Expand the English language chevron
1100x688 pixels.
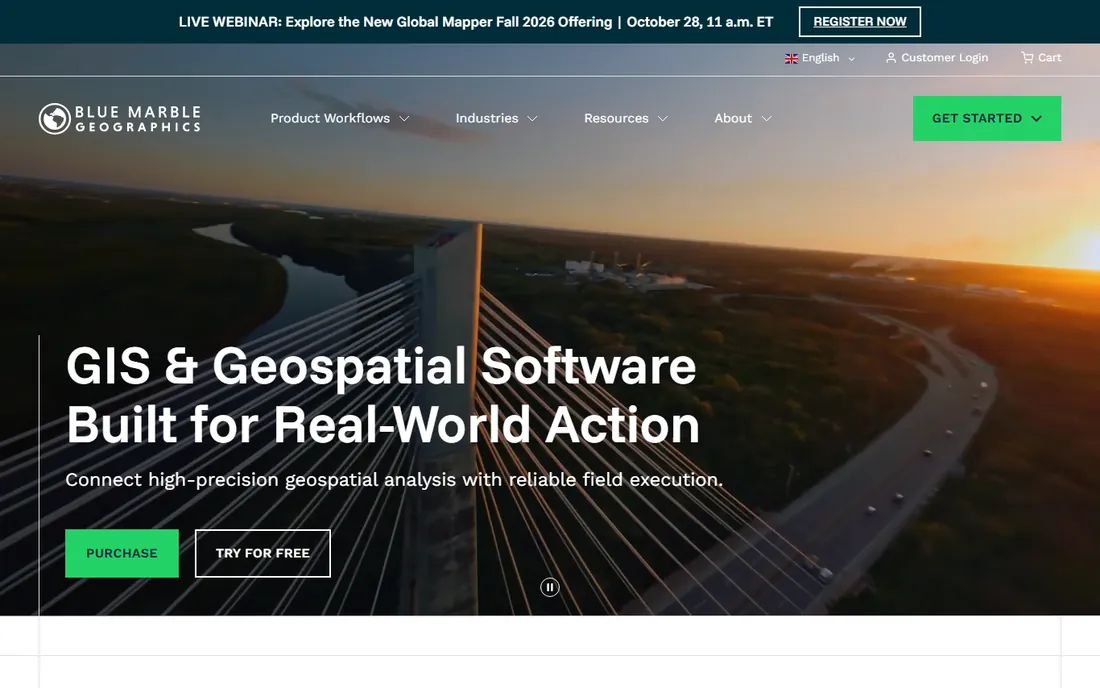[x=852, y=59]
